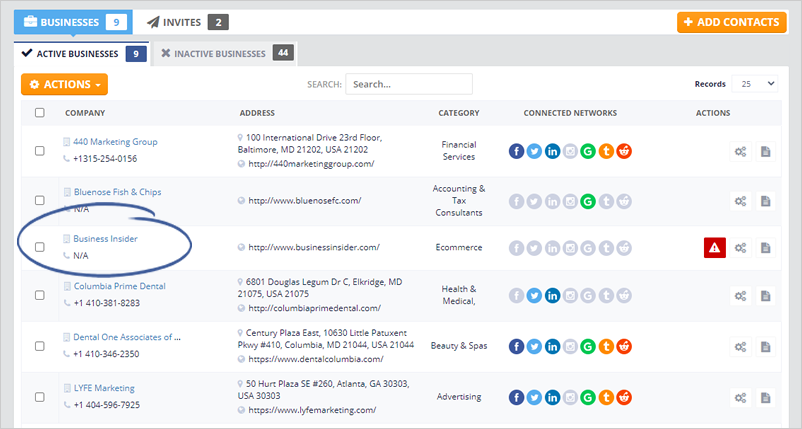Expand the orange Actions dropdown
This screenshot has width=802, height=429.
(x=64, y=85)
